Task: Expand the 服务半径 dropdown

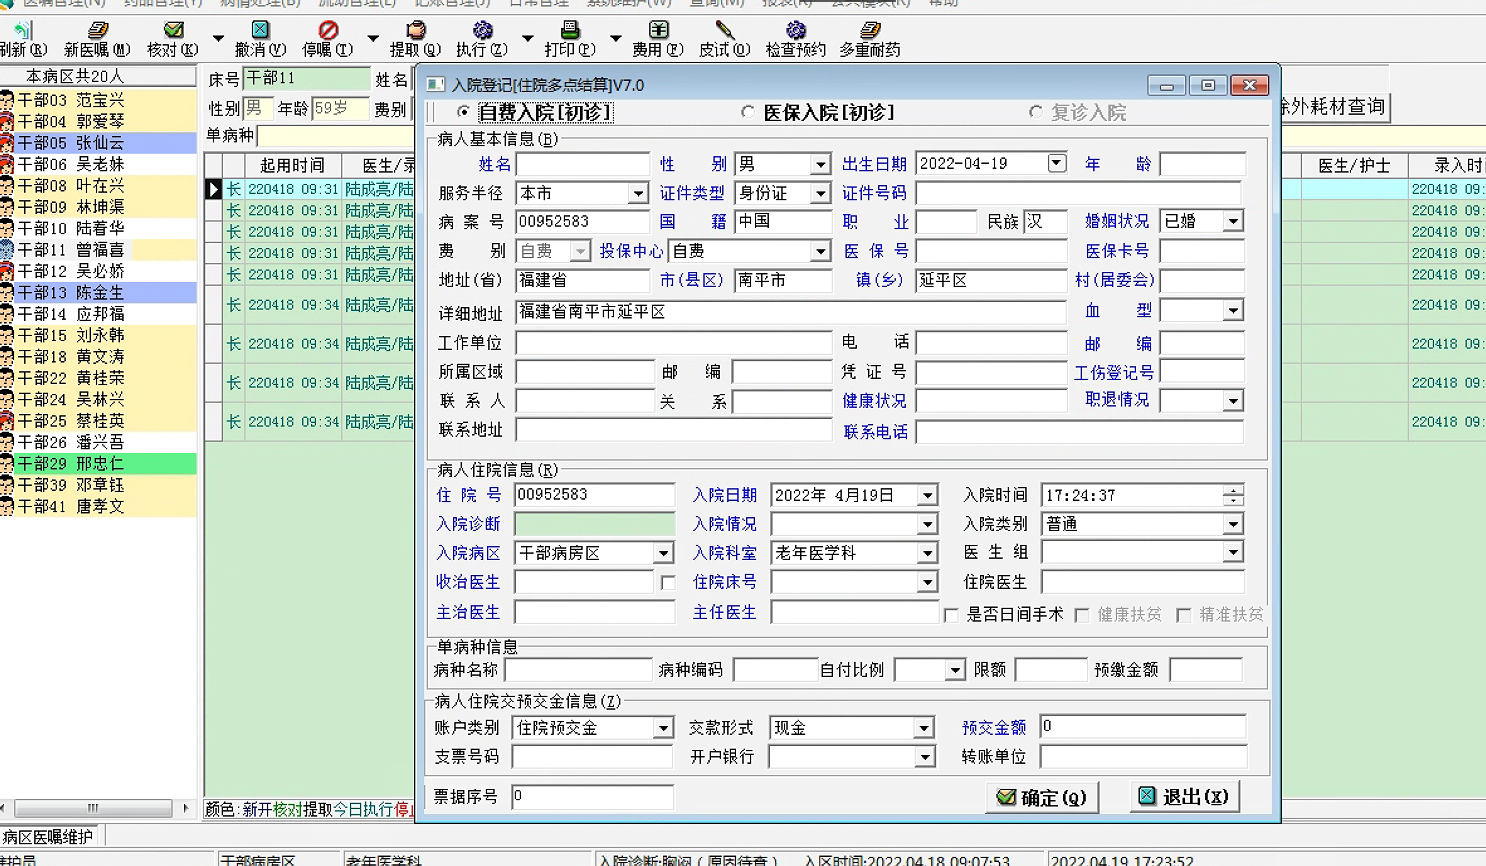Action: (638, 193)
